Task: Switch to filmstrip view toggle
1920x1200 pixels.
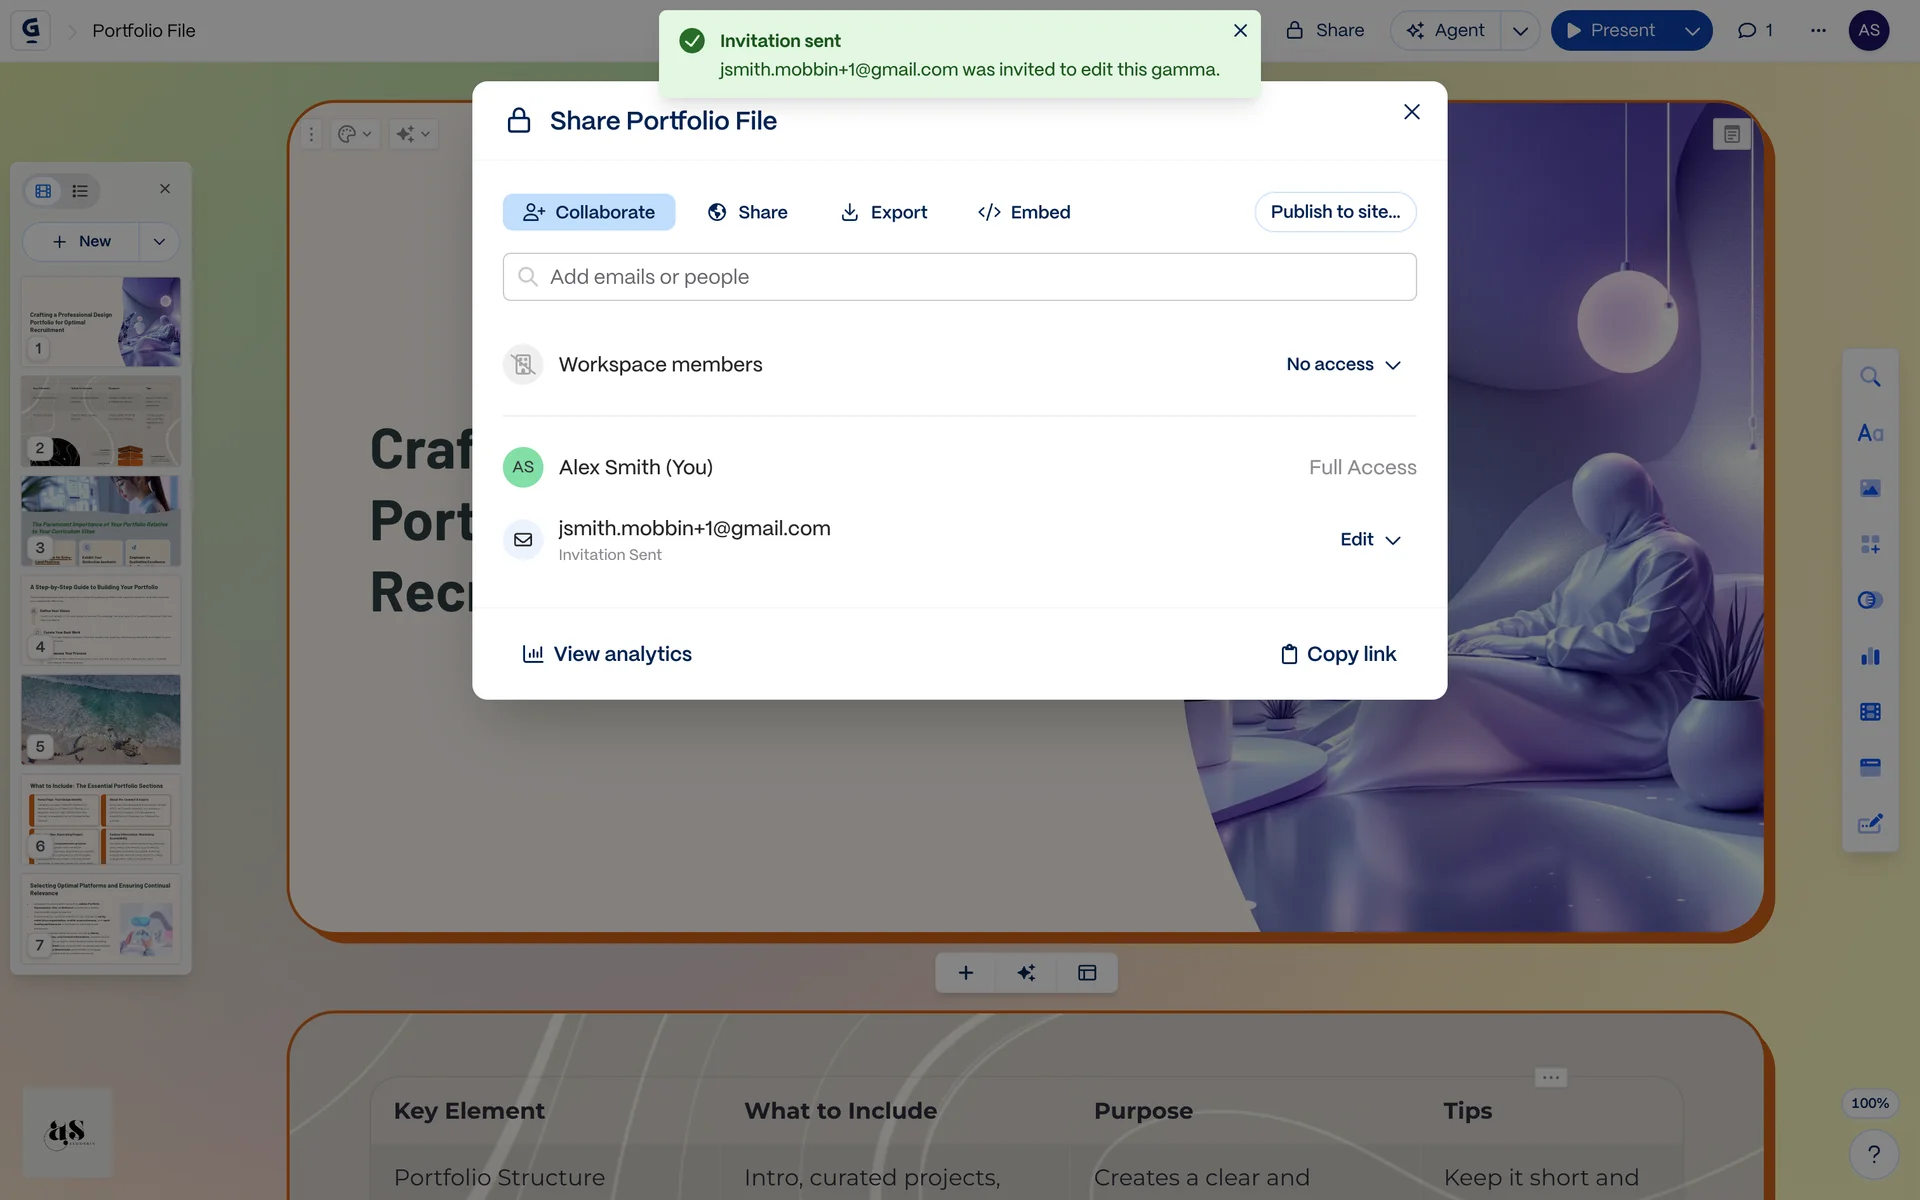Action: [44, 191]
